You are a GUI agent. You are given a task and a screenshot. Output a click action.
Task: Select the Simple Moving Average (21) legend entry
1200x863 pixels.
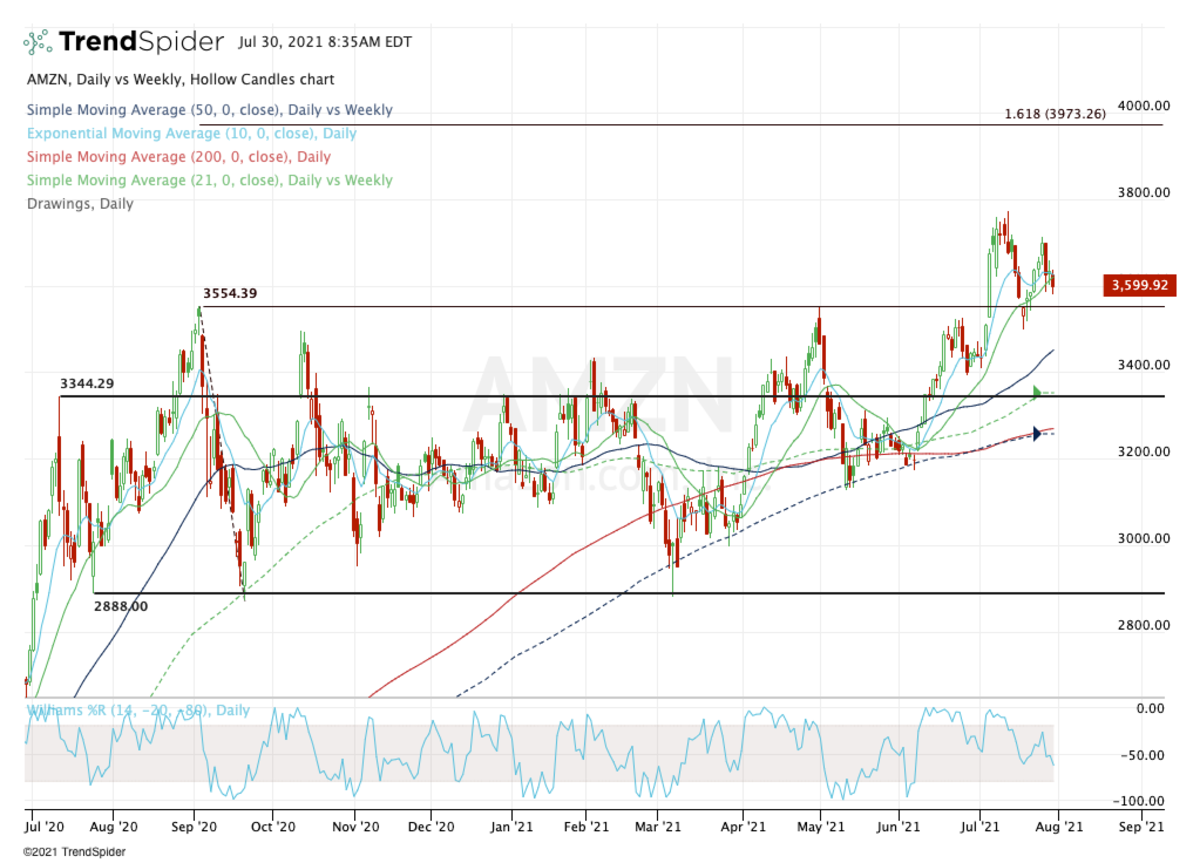click(x=209, y=180)
